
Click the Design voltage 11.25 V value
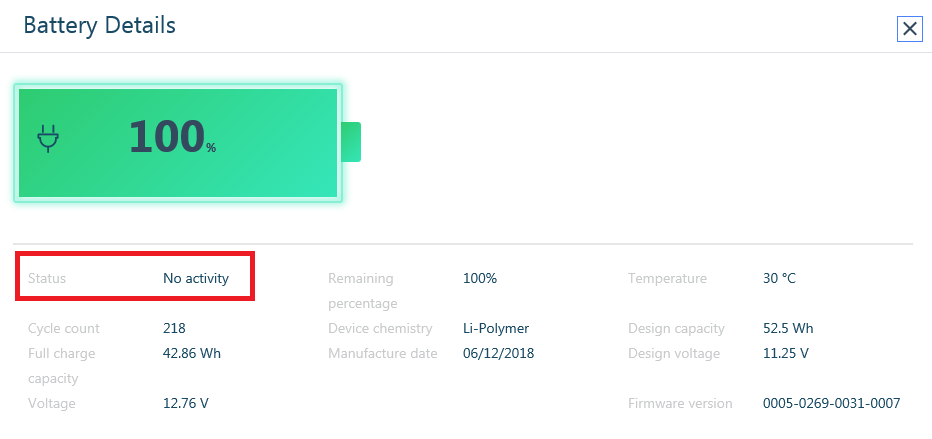(x=786, y=353)
